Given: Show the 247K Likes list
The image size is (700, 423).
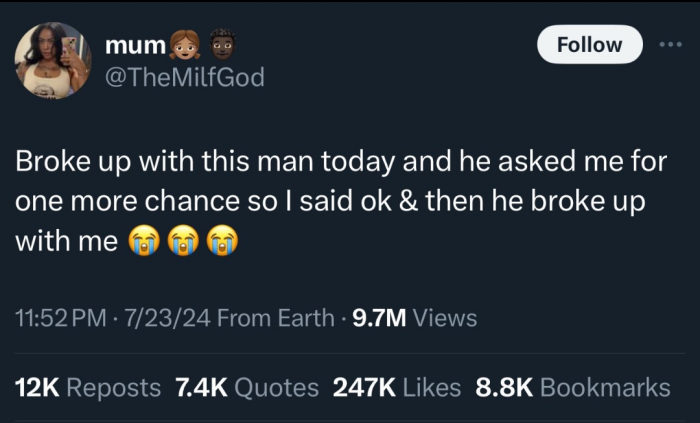Looking at the screenshot, I should [398, 388].
